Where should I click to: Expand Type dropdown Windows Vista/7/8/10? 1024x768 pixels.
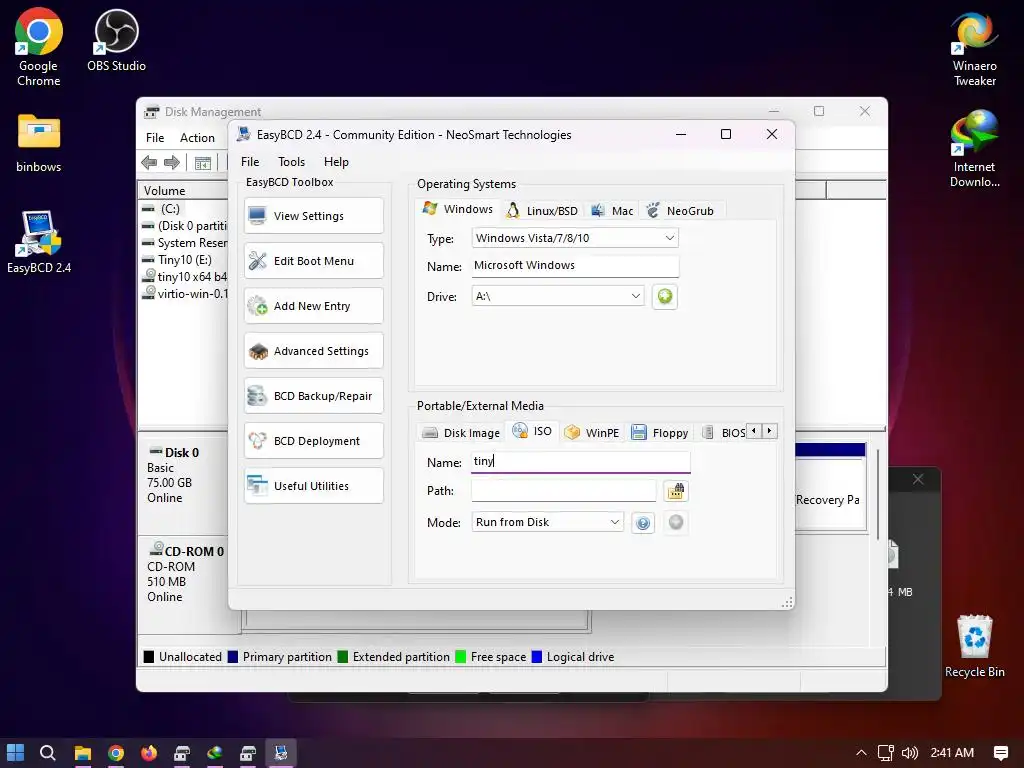pyautogui.click(x=575, y=238)
